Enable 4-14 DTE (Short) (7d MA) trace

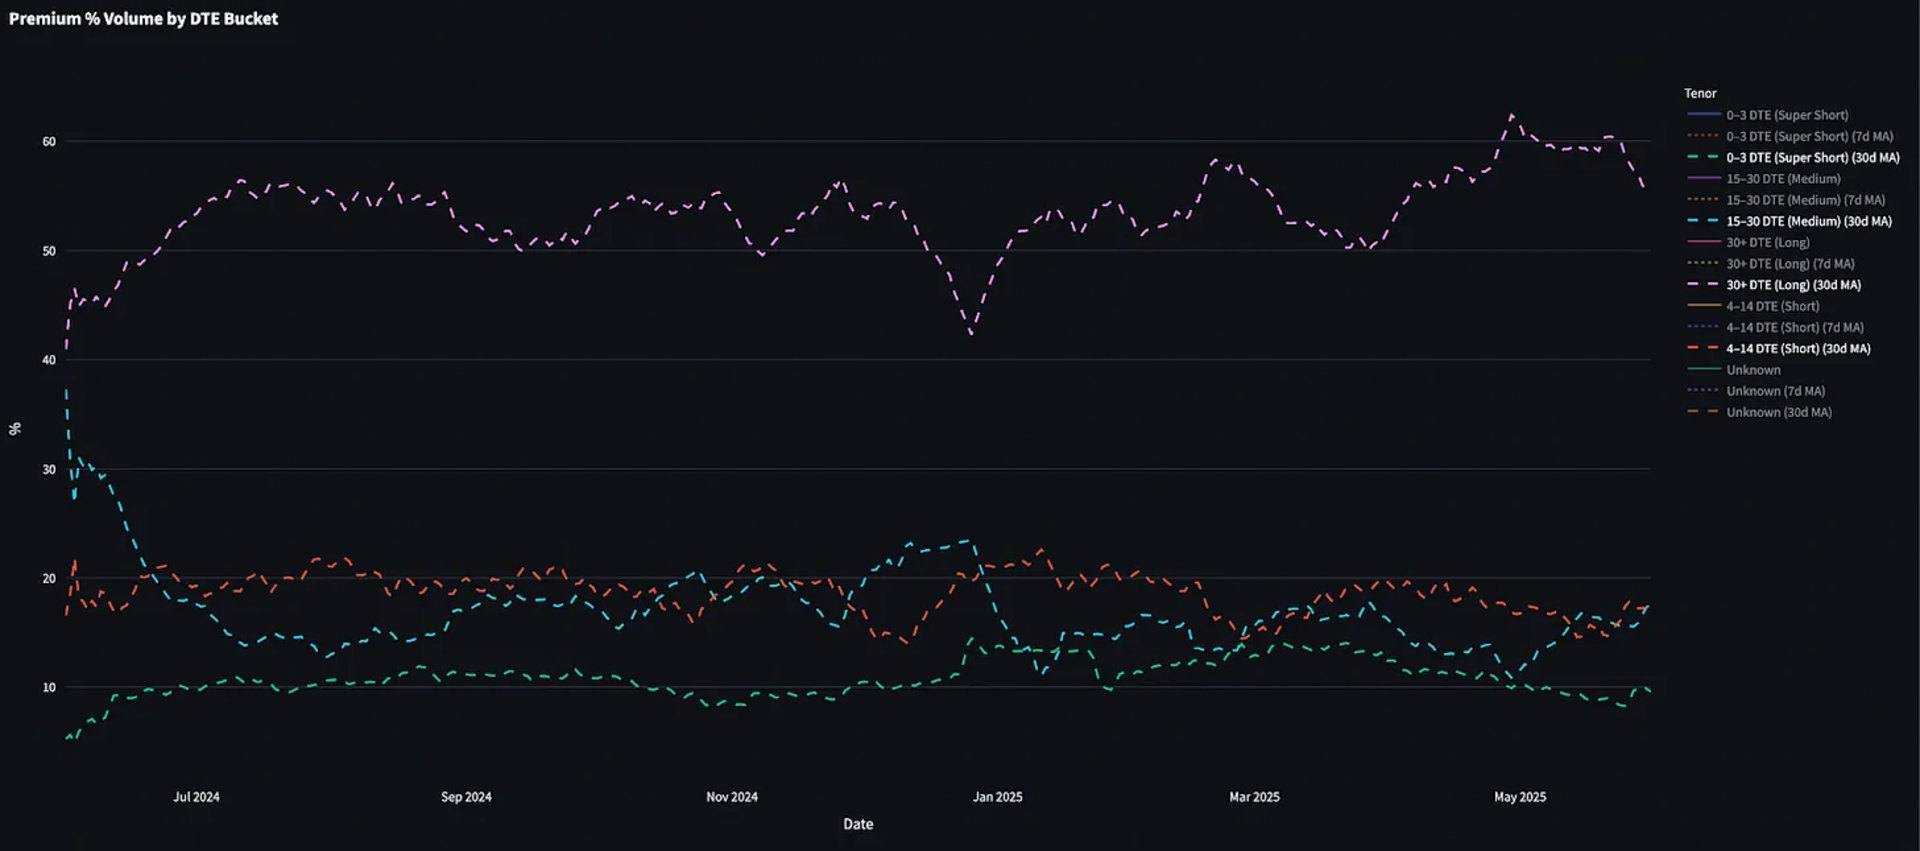pyautogui.click(x=1775, y=327)
